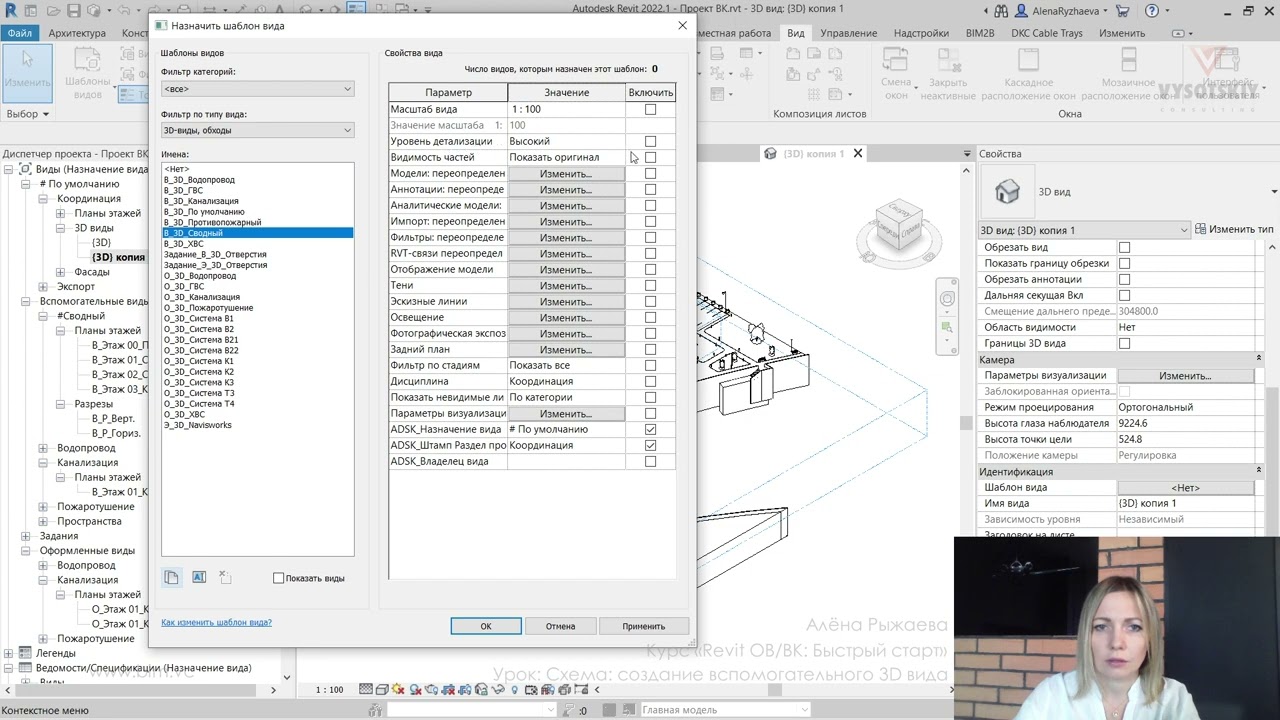Click the Rename template icon in the dialog
This screenshot has height=720, width=1280.
point(199,577)
